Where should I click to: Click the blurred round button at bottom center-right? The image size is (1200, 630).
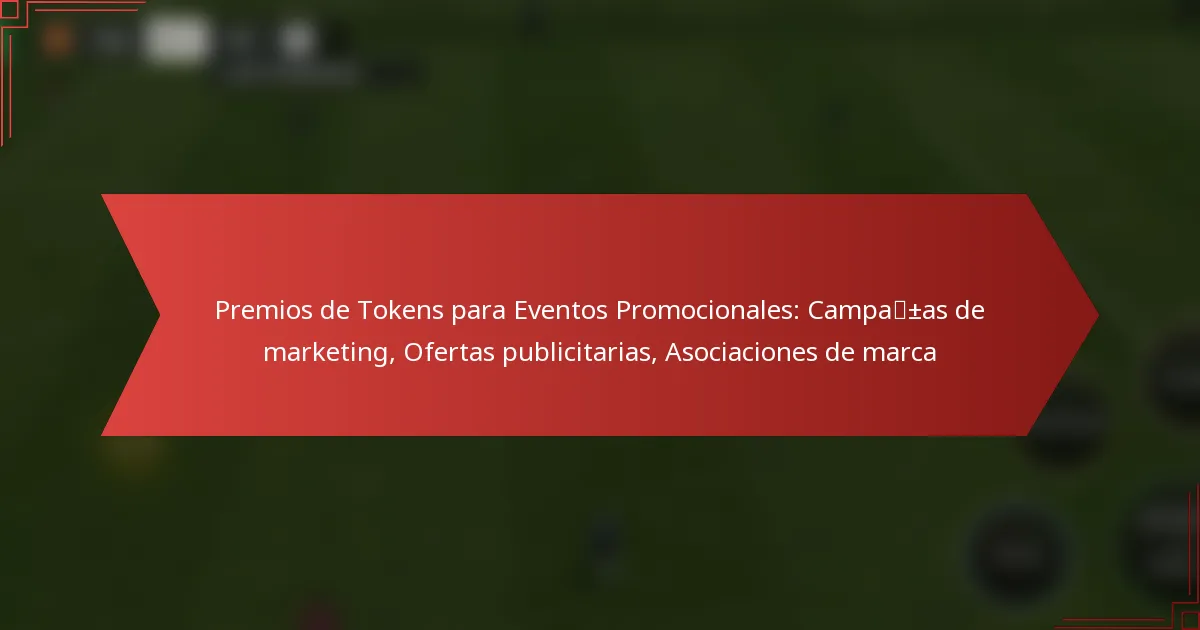(x=1017, y=551)
